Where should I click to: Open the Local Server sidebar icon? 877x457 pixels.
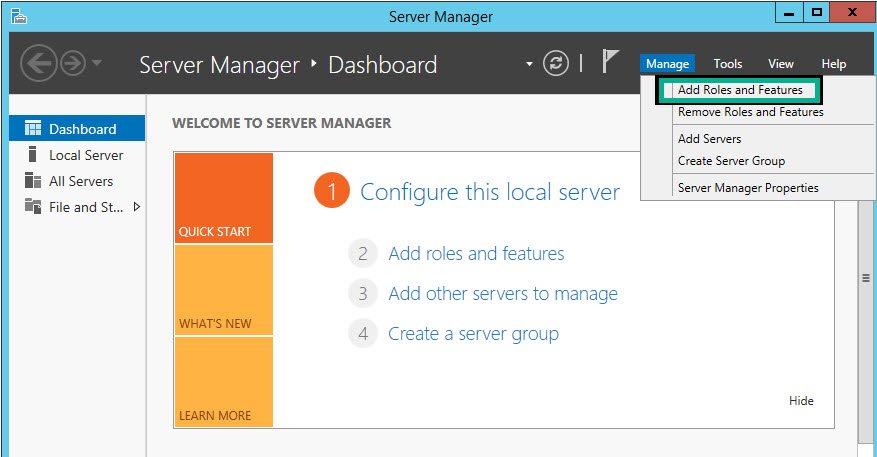click(32, 154)
